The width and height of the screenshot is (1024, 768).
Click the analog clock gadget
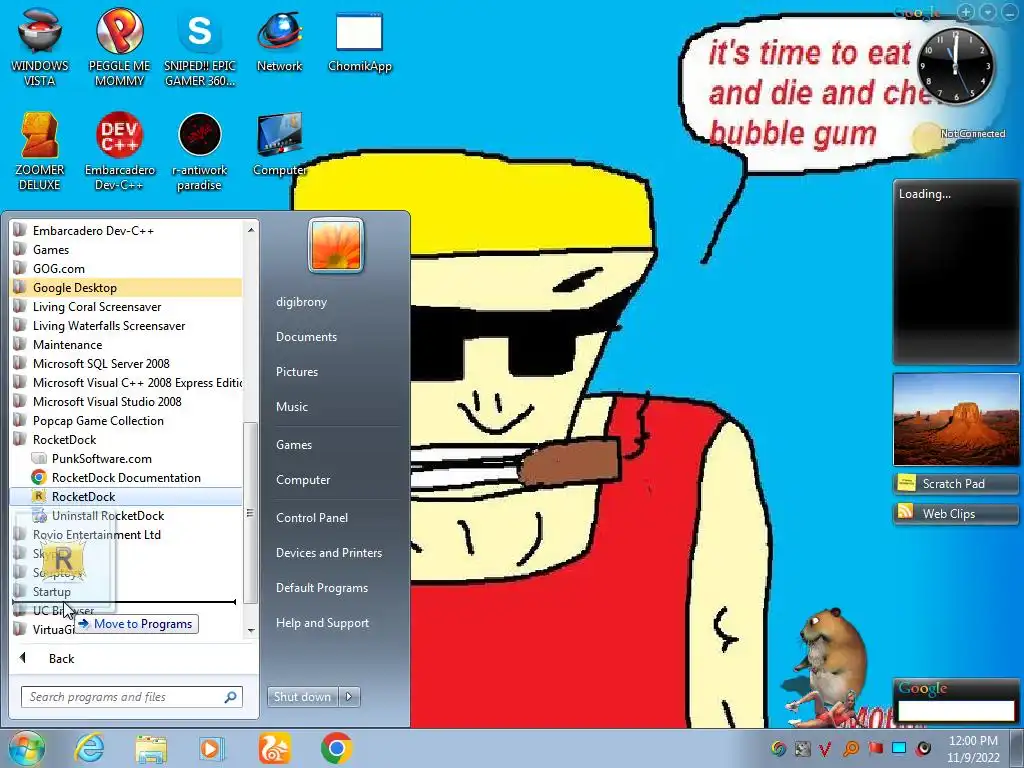(955, 65)
